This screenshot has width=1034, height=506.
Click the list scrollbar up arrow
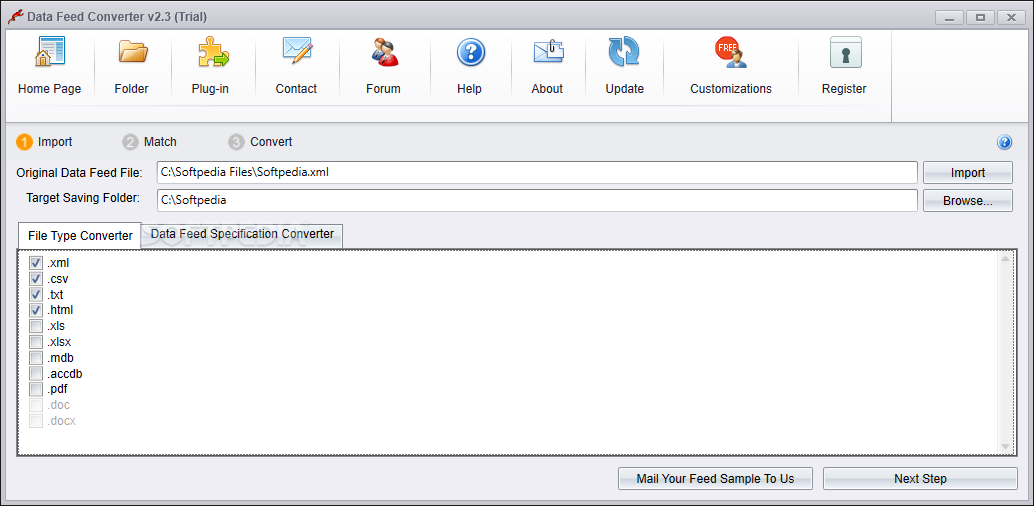tap(1005, 259)
